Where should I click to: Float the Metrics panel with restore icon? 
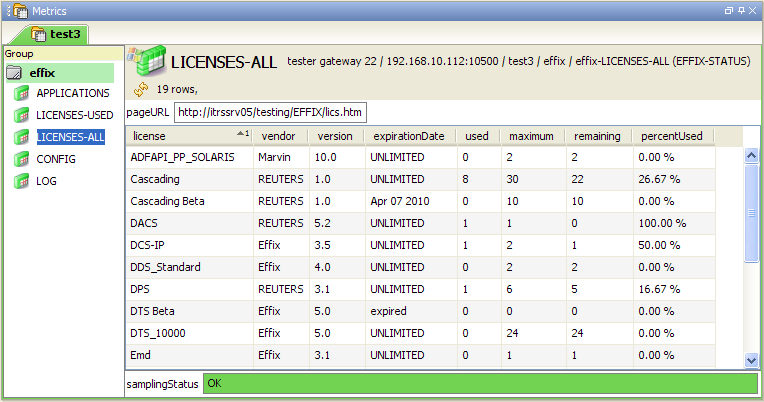tap(727, 10)
